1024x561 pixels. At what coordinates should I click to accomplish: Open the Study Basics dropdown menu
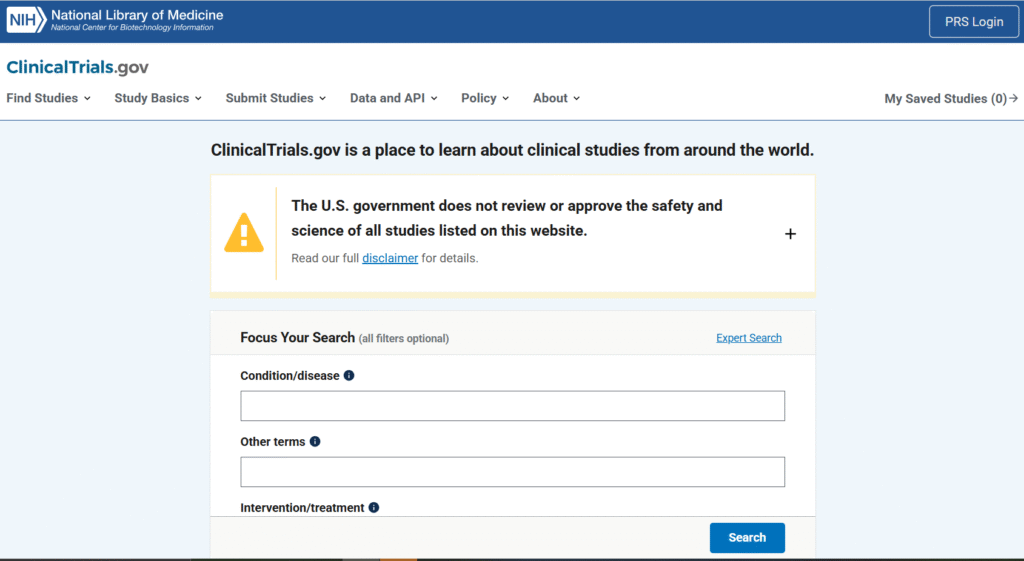[x=158, y=98]
